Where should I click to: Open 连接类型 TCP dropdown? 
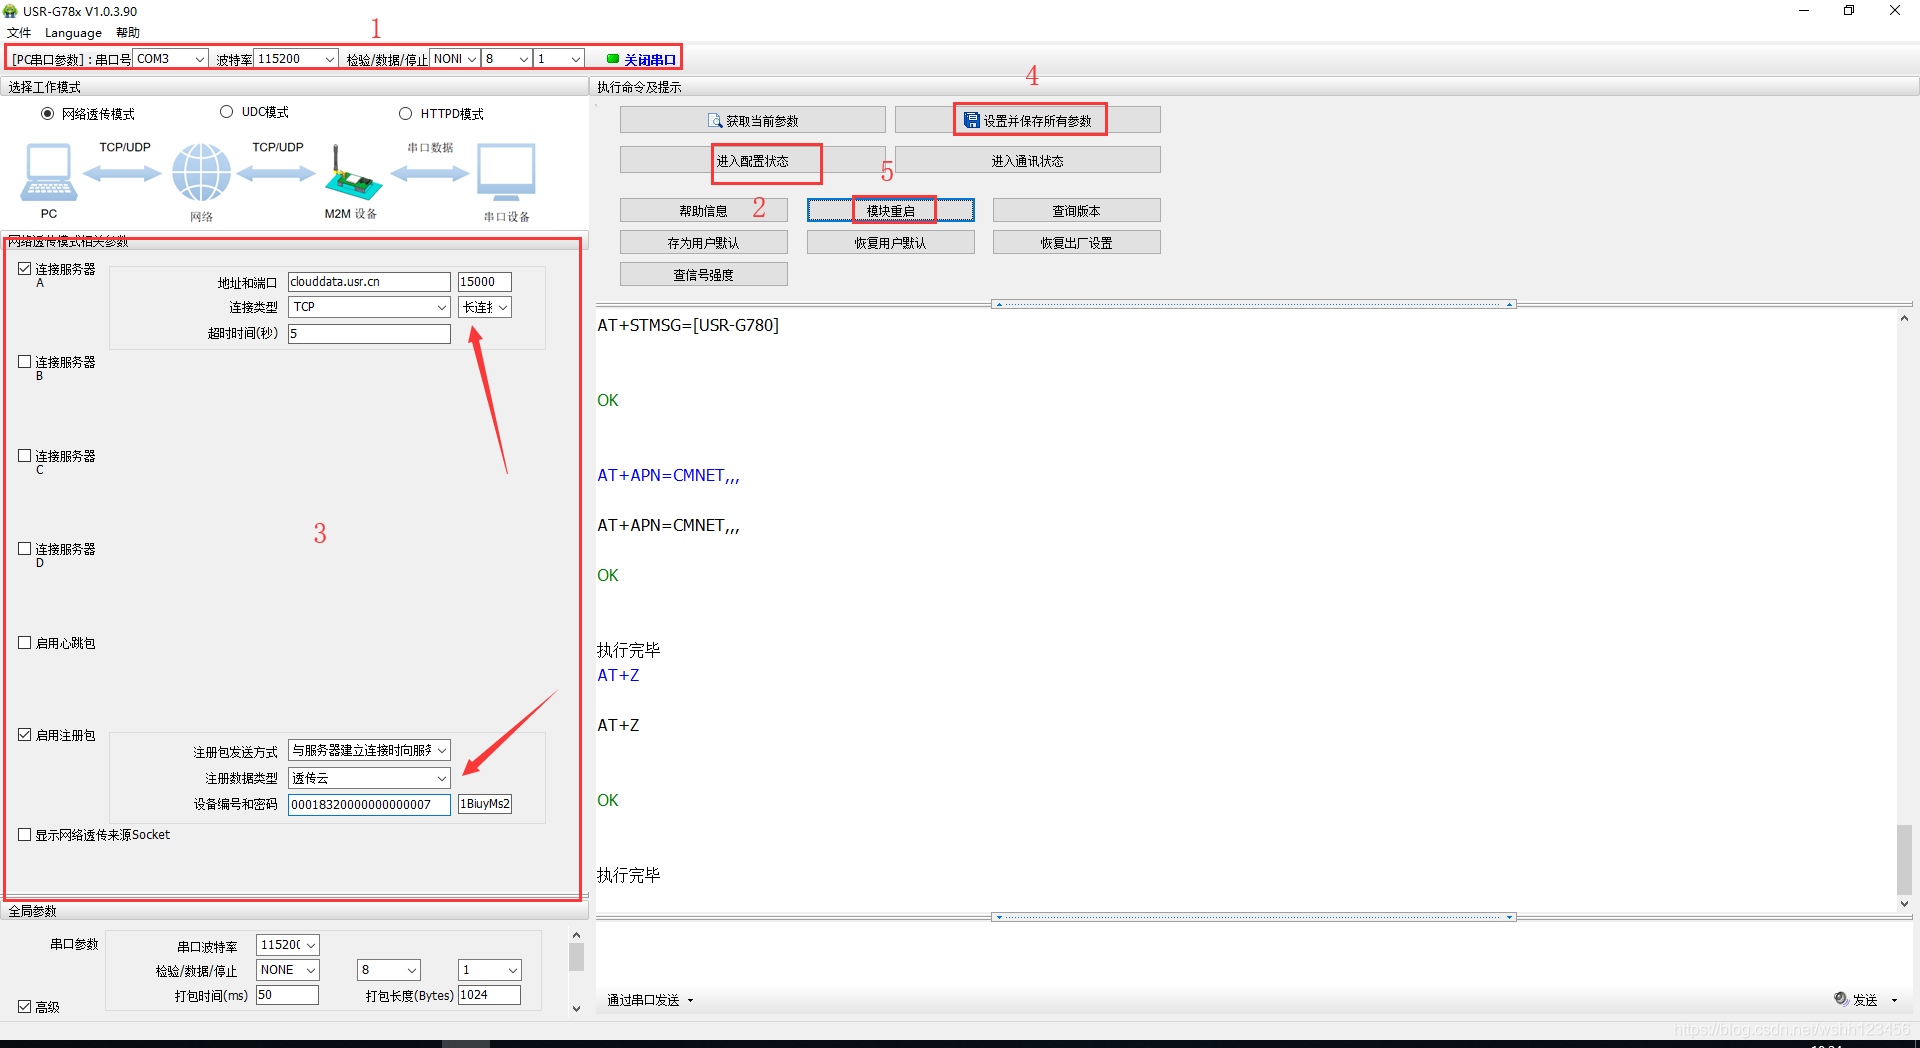click(369, 307)
